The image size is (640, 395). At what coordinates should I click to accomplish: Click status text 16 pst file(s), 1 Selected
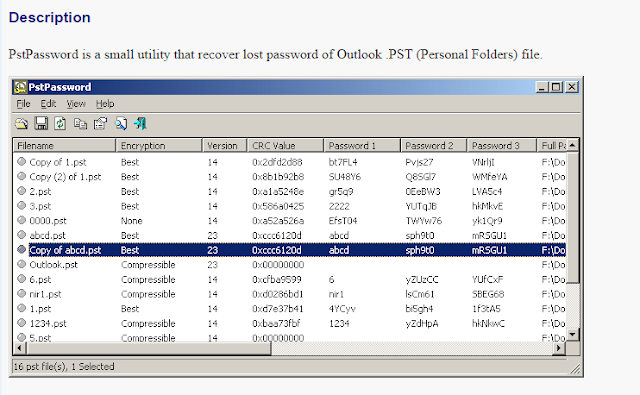[x=64, y=366]
